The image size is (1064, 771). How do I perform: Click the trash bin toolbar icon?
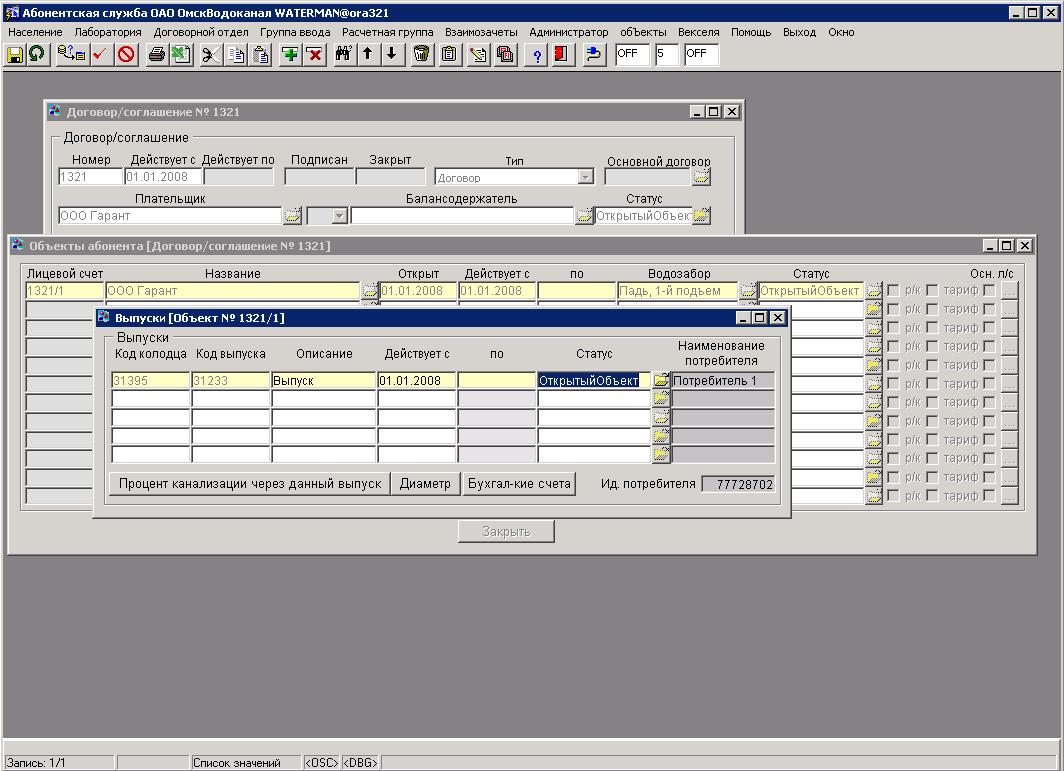coord(422,54)
